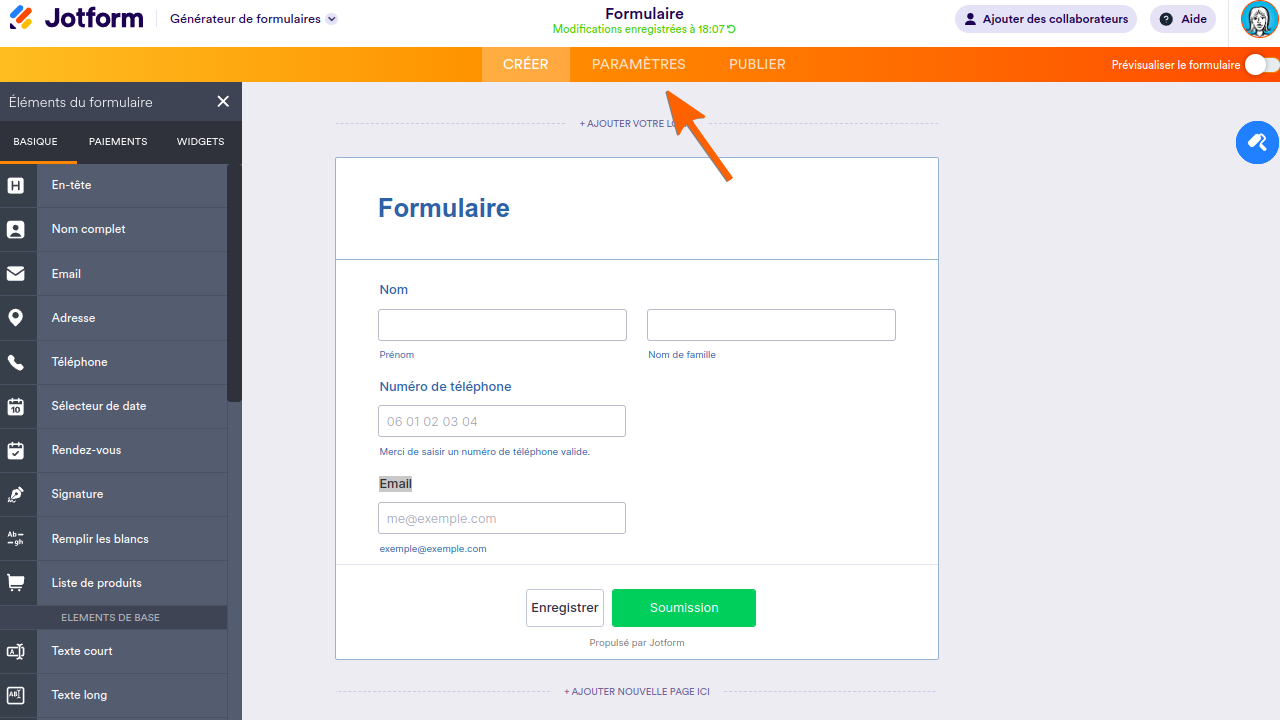Click the Téléphone handset icon
1280x720 pixels.
coord(16,362)
